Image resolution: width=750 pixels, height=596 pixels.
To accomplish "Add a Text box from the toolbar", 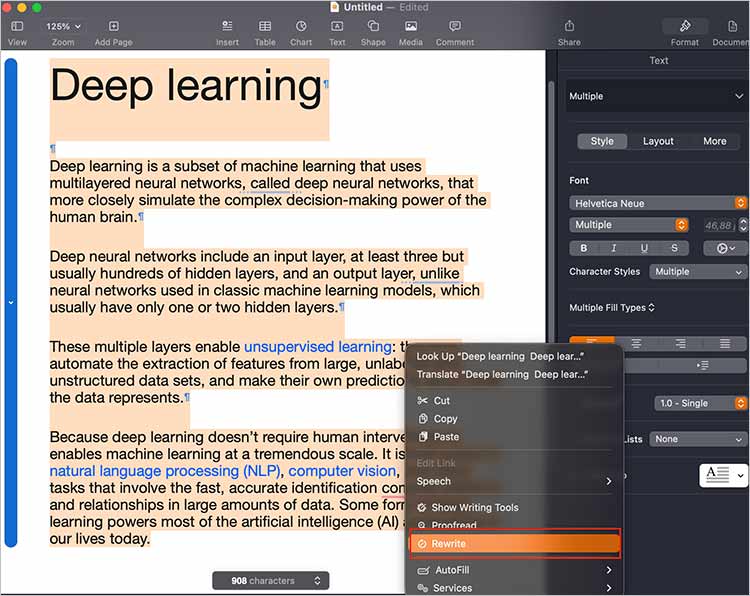I will pos(337,26).
